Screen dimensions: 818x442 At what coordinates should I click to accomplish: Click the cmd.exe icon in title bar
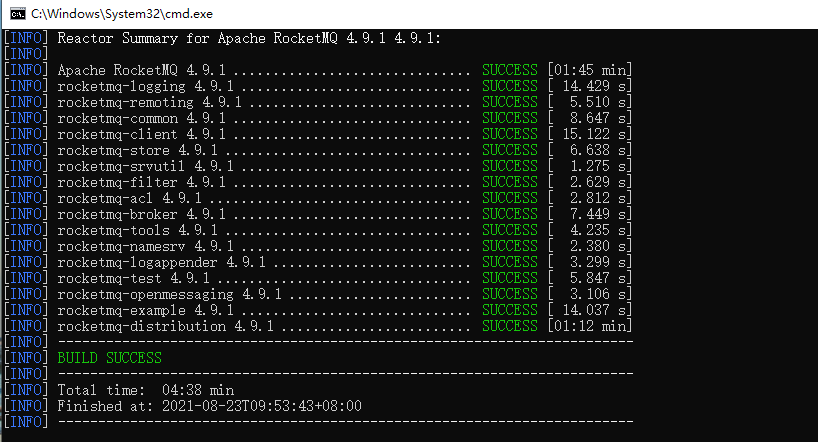click(15, 13)
